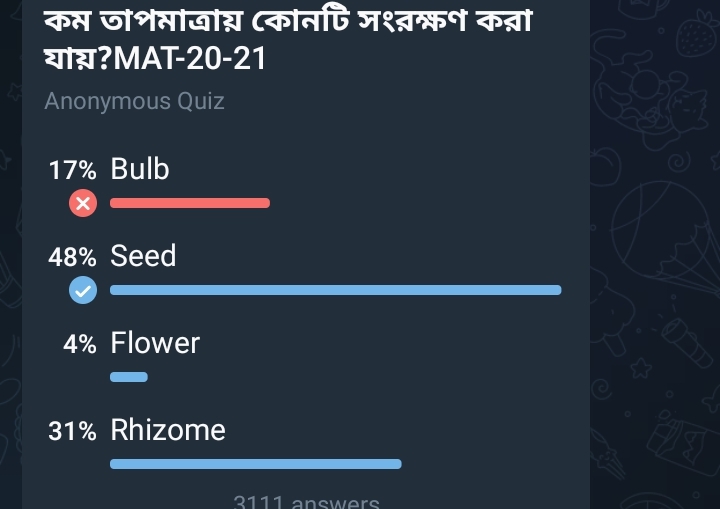Choose the Flower answer option

(155, 344)
